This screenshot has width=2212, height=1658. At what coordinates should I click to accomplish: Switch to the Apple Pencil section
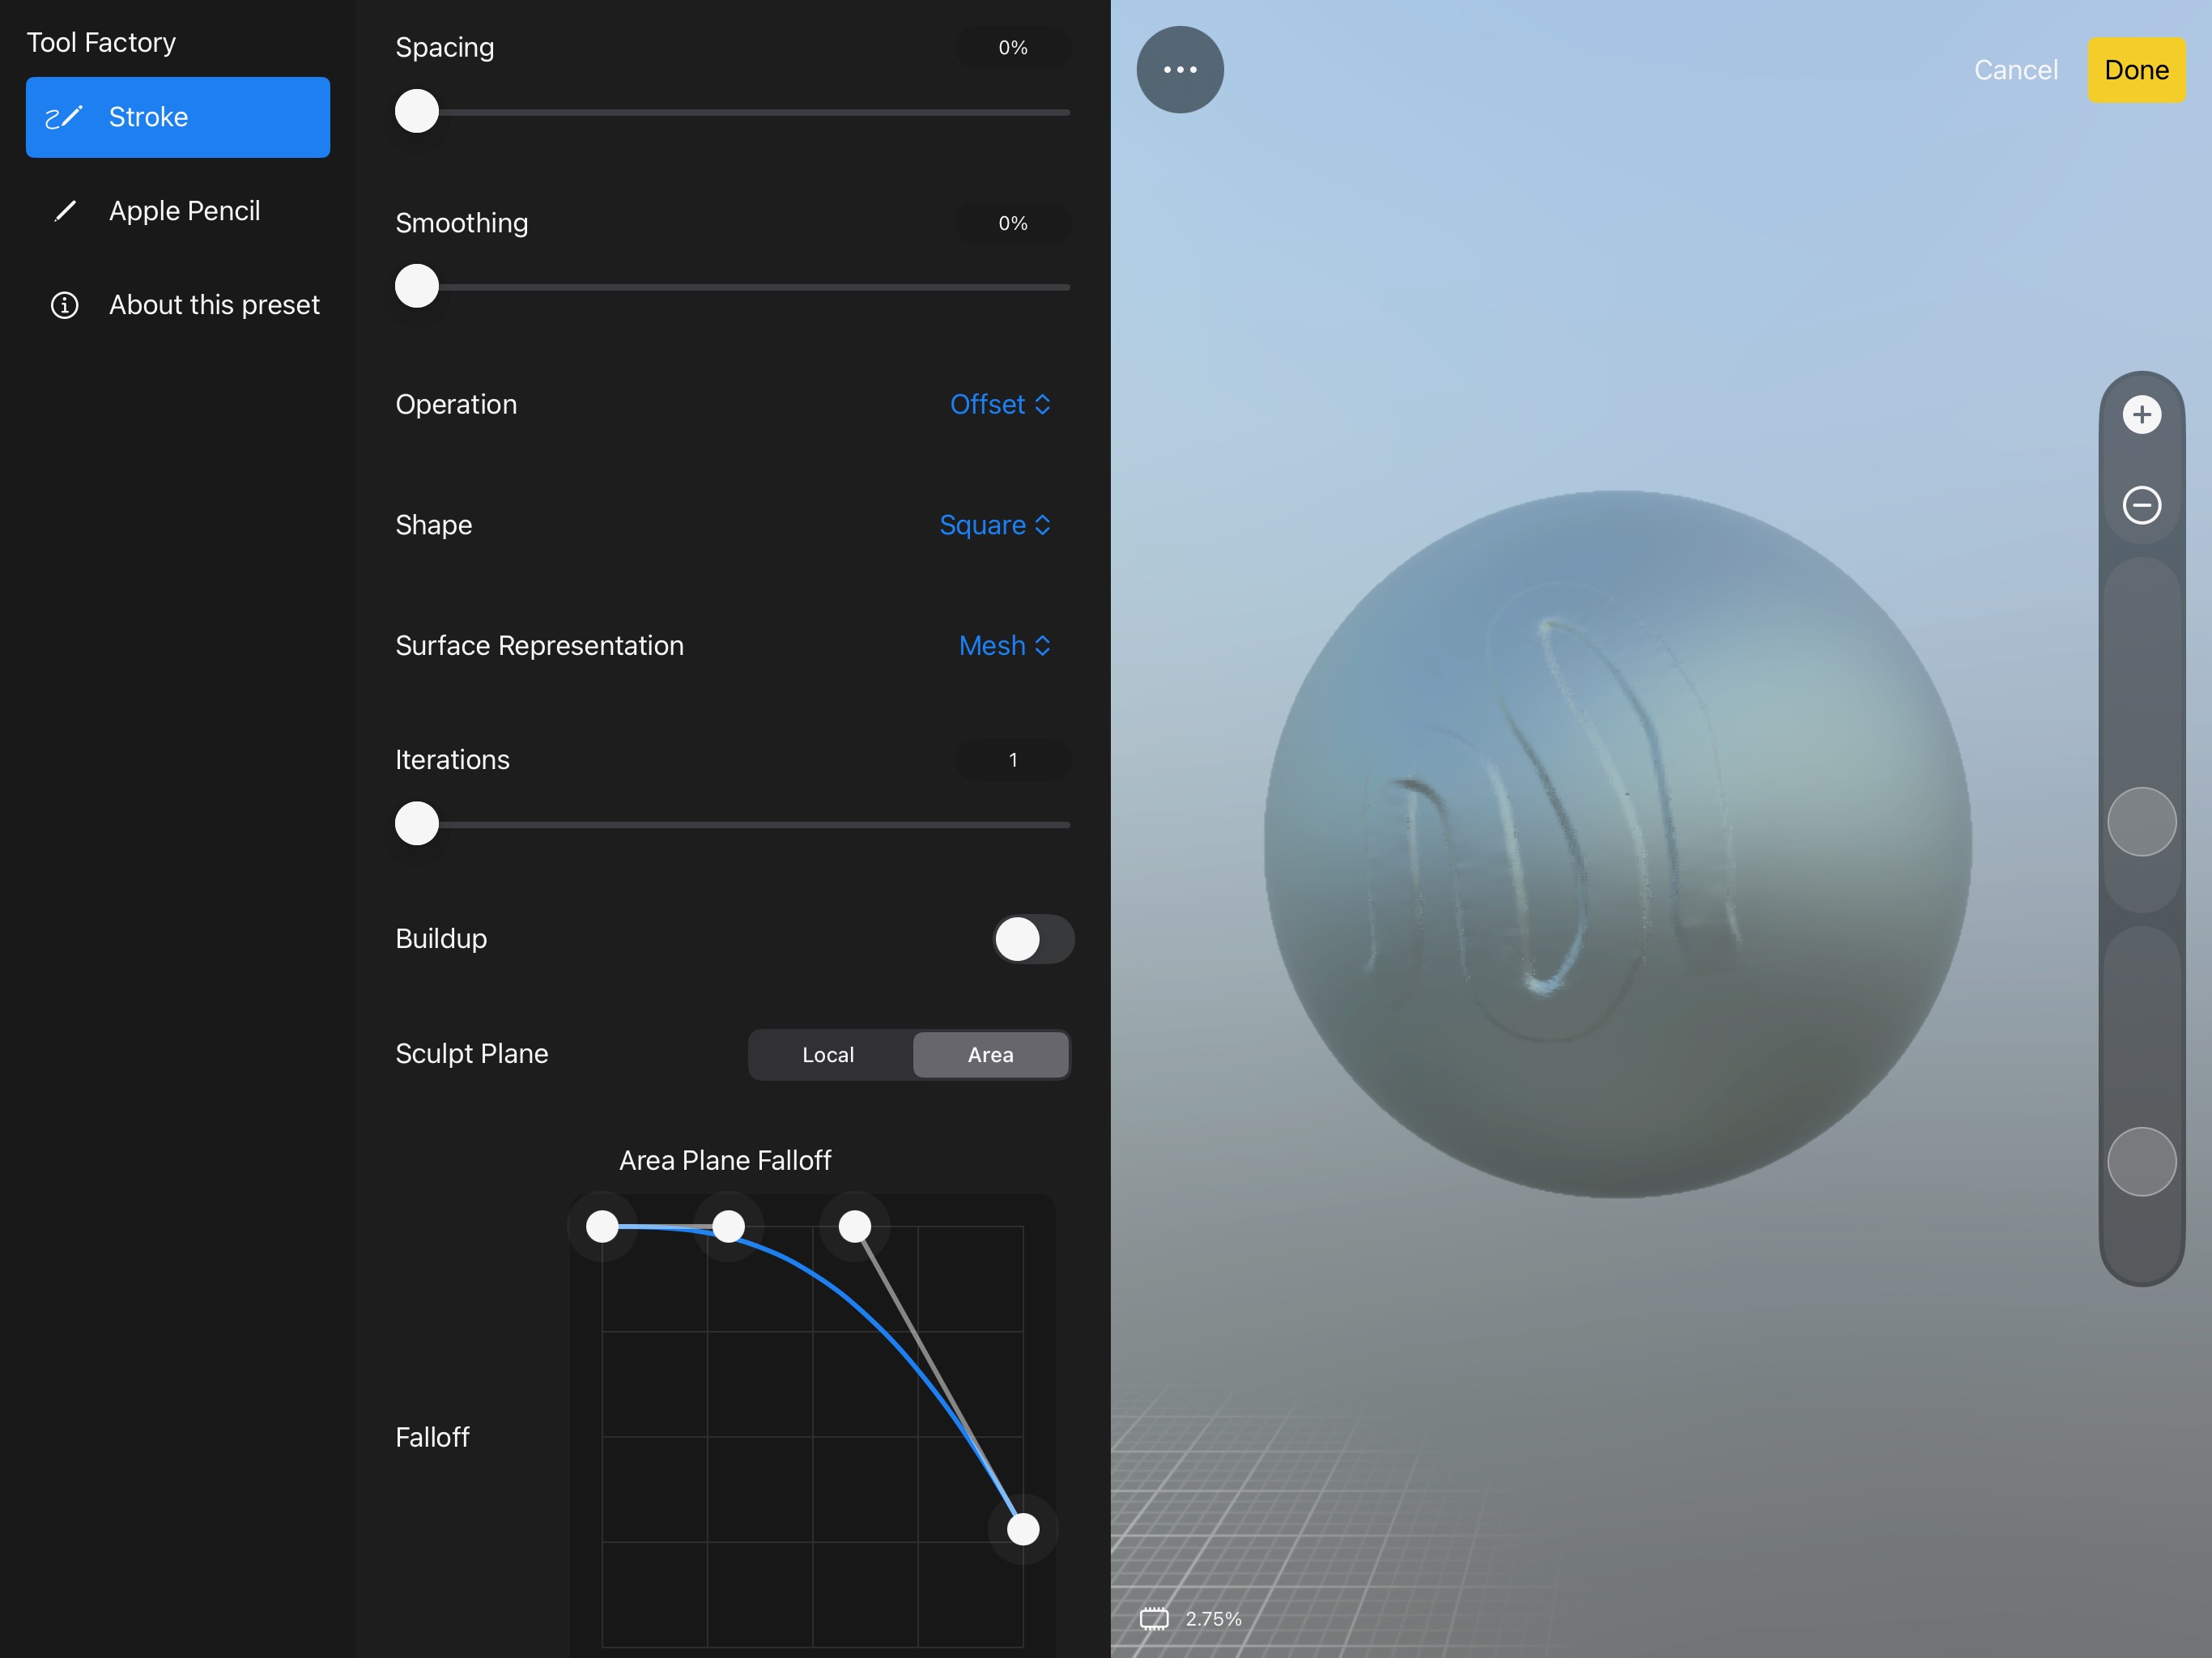(184, 211)
